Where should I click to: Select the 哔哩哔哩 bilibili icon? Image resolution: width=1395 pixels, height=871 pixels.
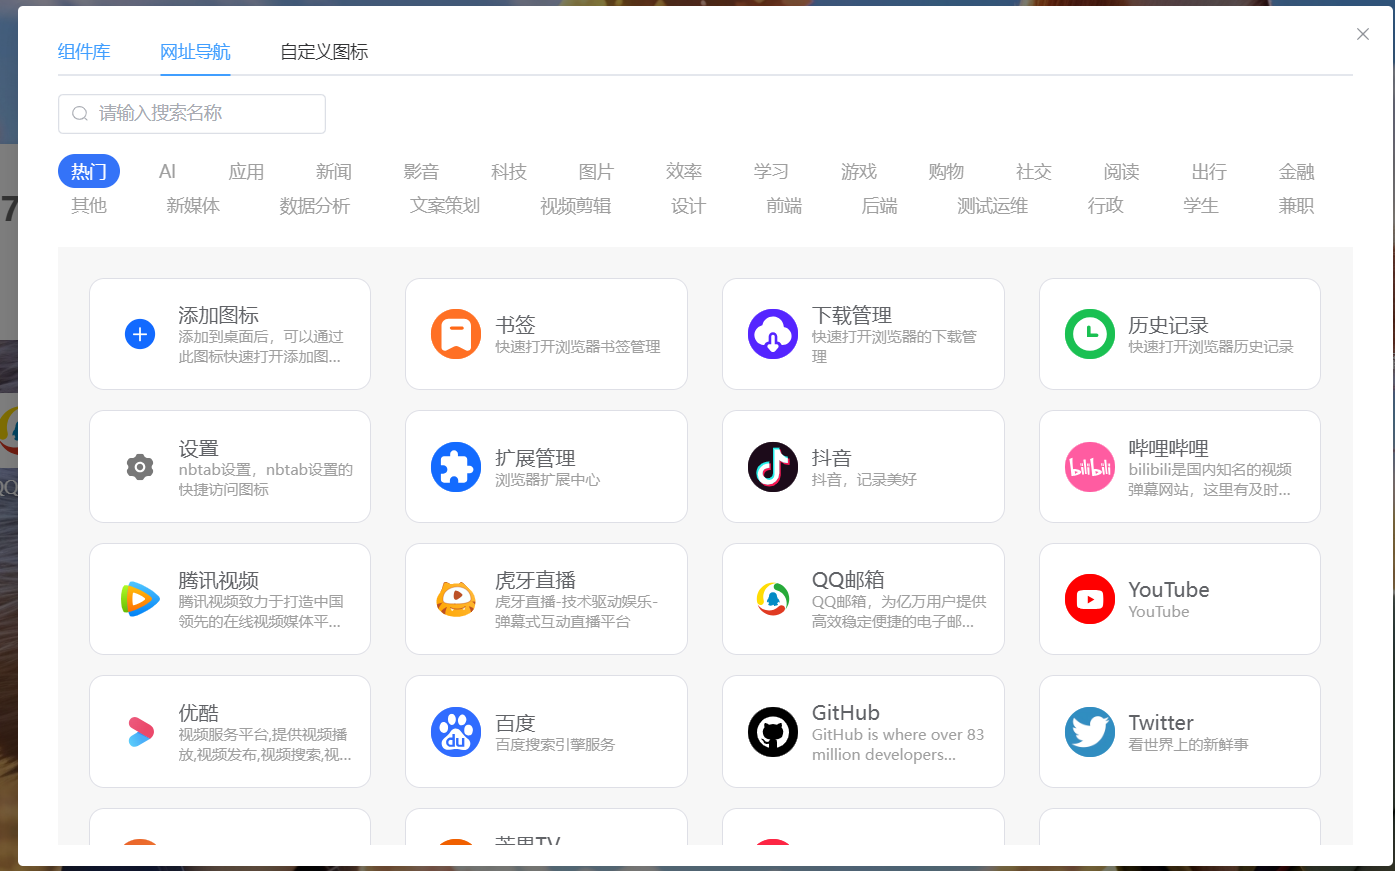[1089, 466]
